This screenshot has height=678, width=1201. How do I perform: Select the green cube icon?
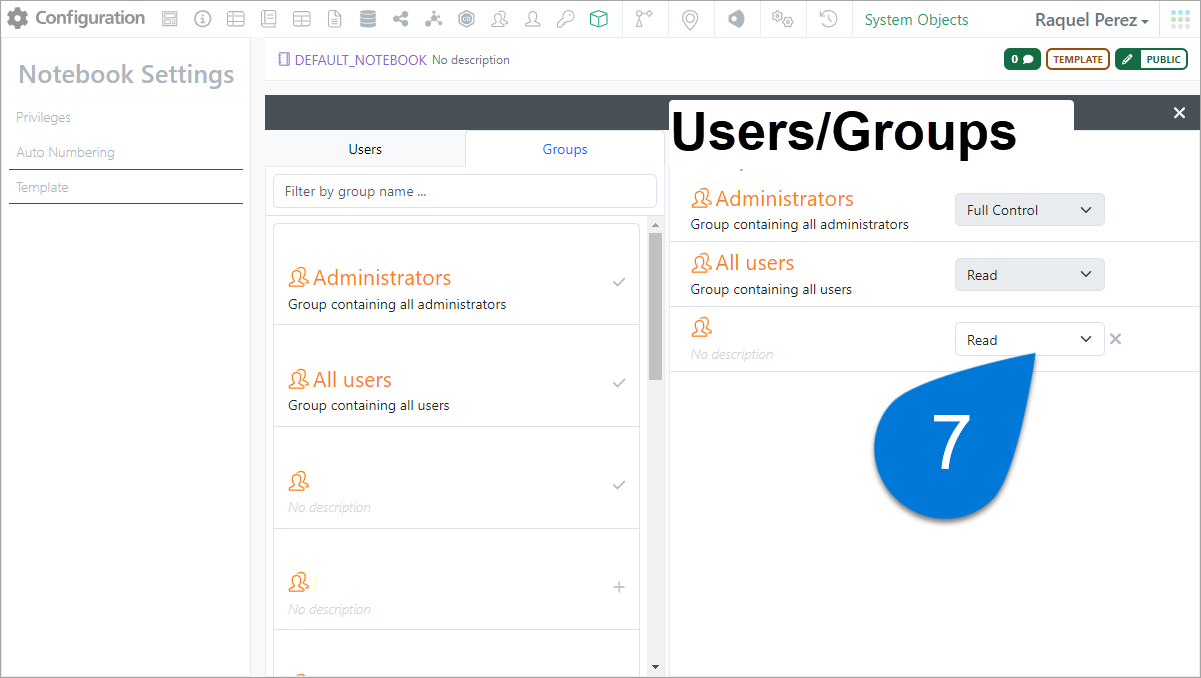pos(598,19)
